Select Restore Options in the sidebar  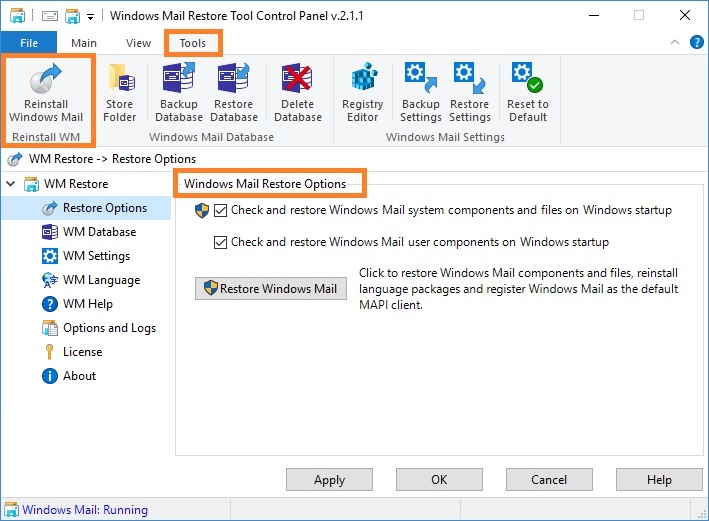[86, 208]
